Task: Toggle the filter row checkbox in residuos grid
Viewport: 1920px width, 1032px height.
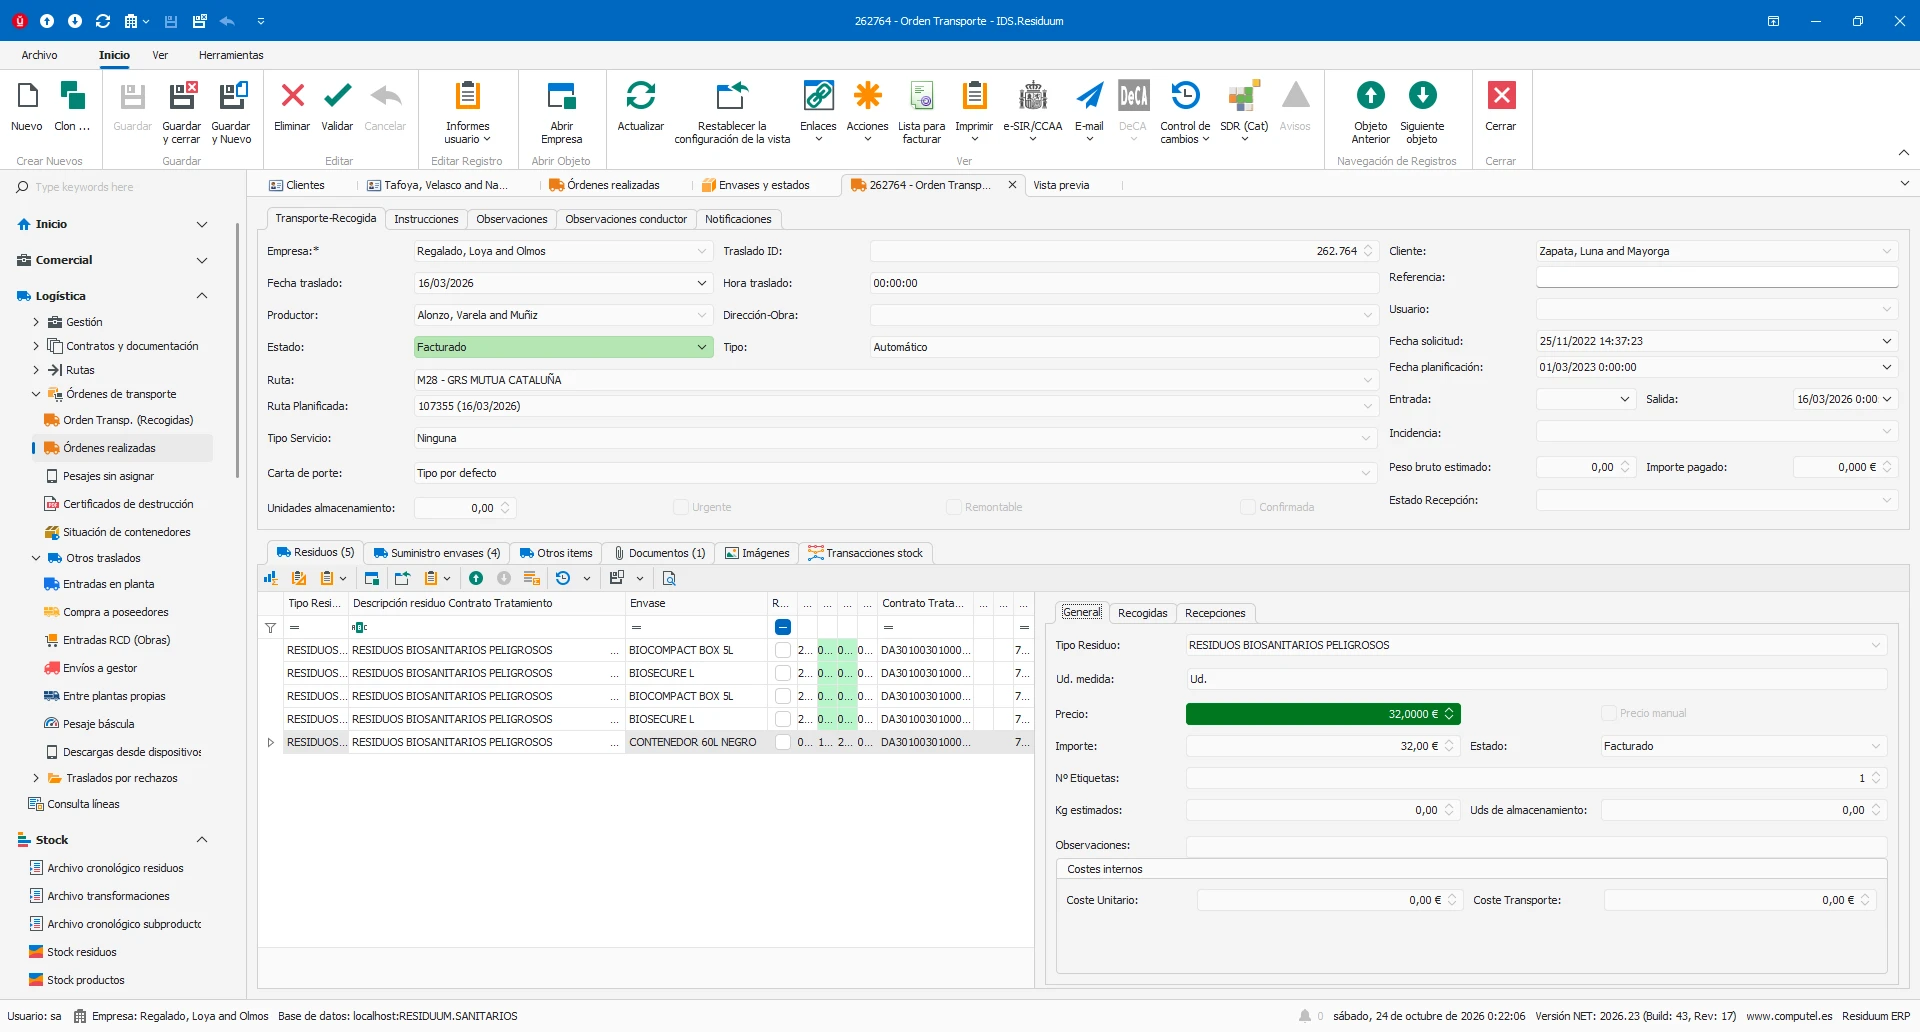Action: click(783, 627)
